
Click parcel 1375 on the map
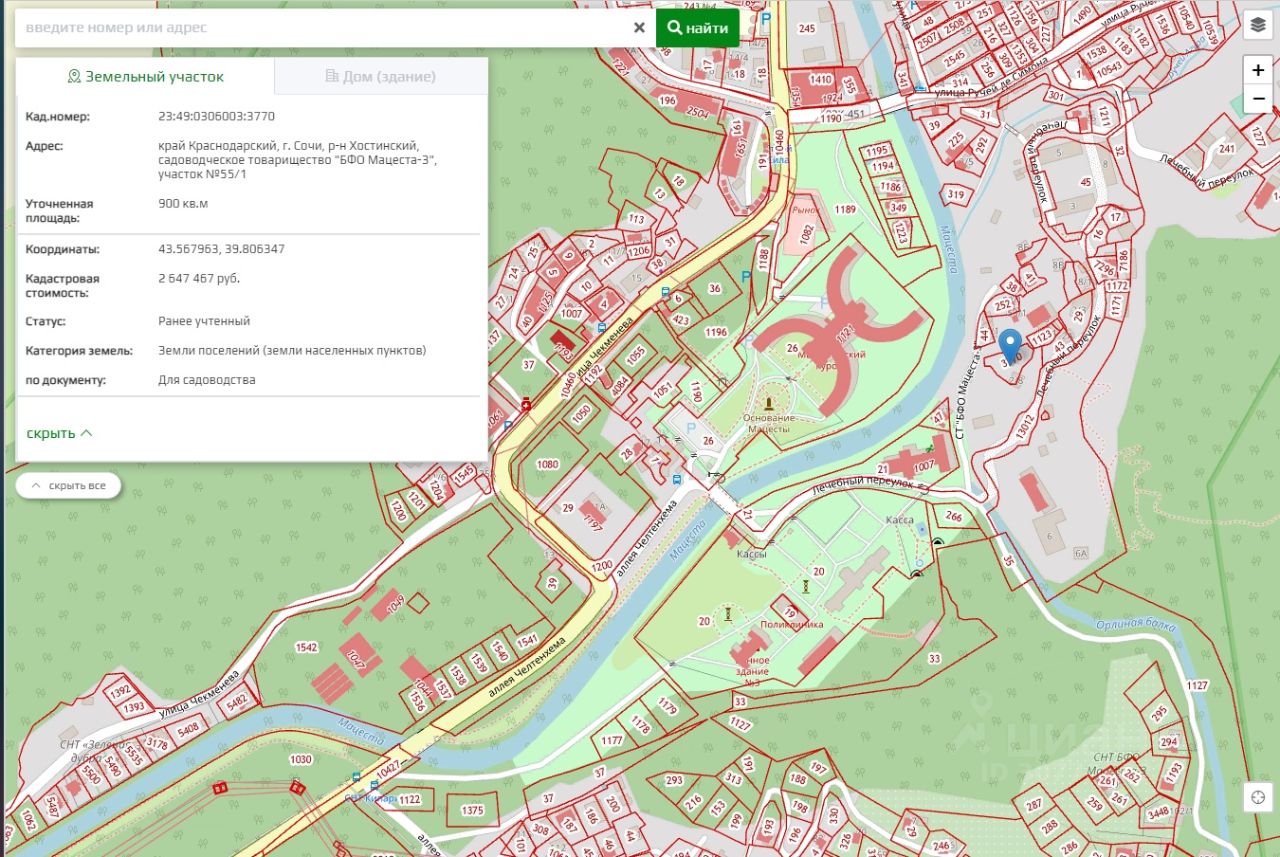click(x=472, y=811)
